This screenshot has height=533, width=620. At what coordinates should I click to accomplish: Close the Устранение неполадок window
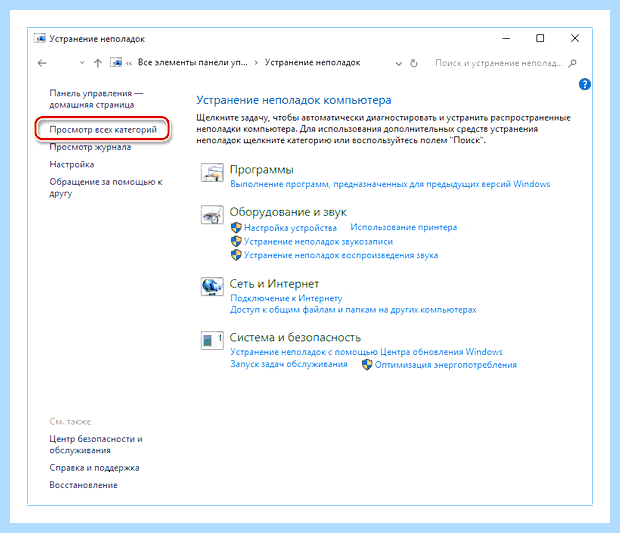coord(575,38)
